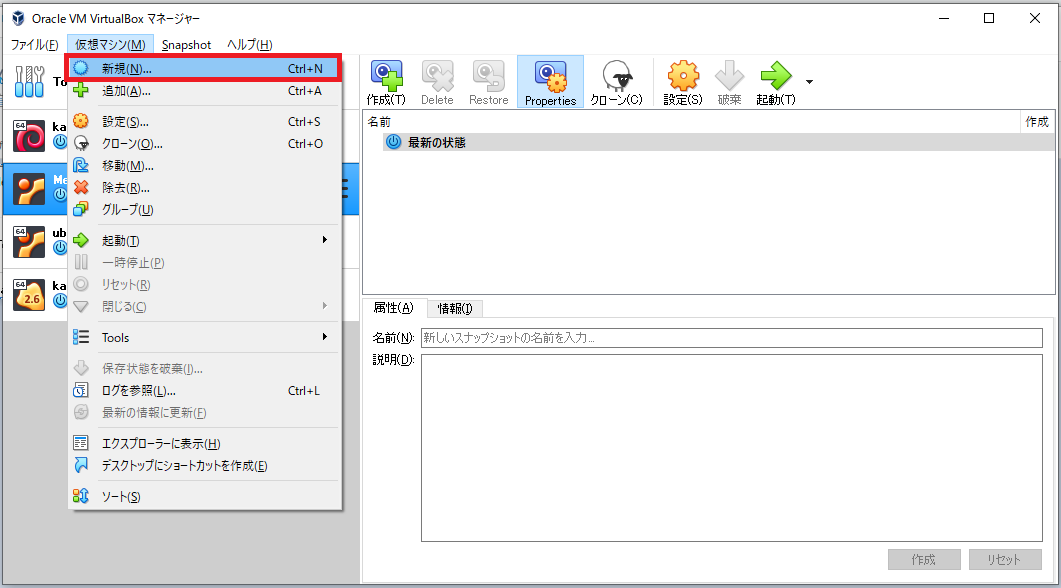Open the ファイル(F) menu
The width and height of the screenshot is (1061, 588).
click(x=35, y=45)
